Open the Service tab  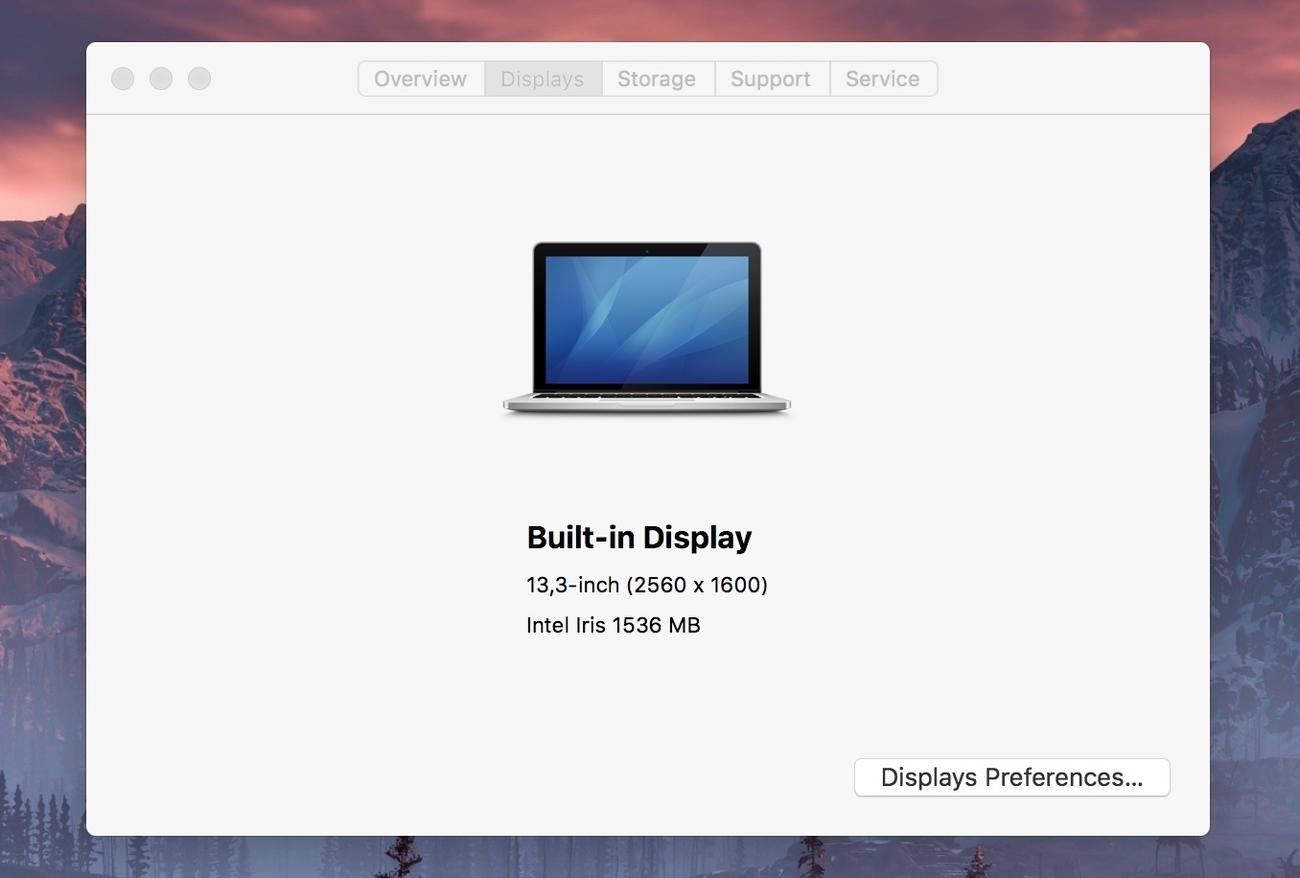coord(883,79)
